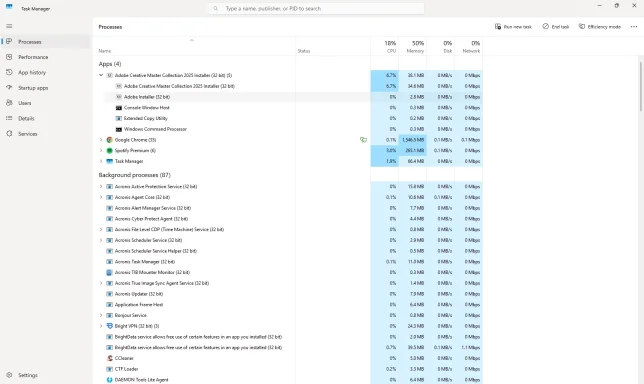
Task: Click the End task button
Action: pyautogui.click(x=556, y=27)
